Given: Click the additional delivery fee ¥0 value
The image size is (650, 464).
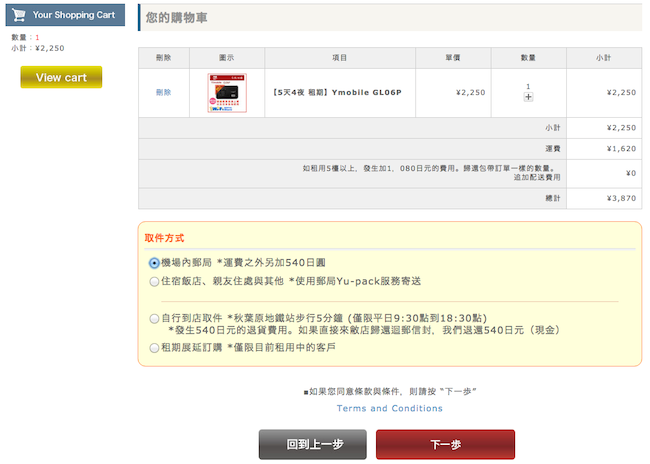Looking at the screenshot, I should click(631, 173).
